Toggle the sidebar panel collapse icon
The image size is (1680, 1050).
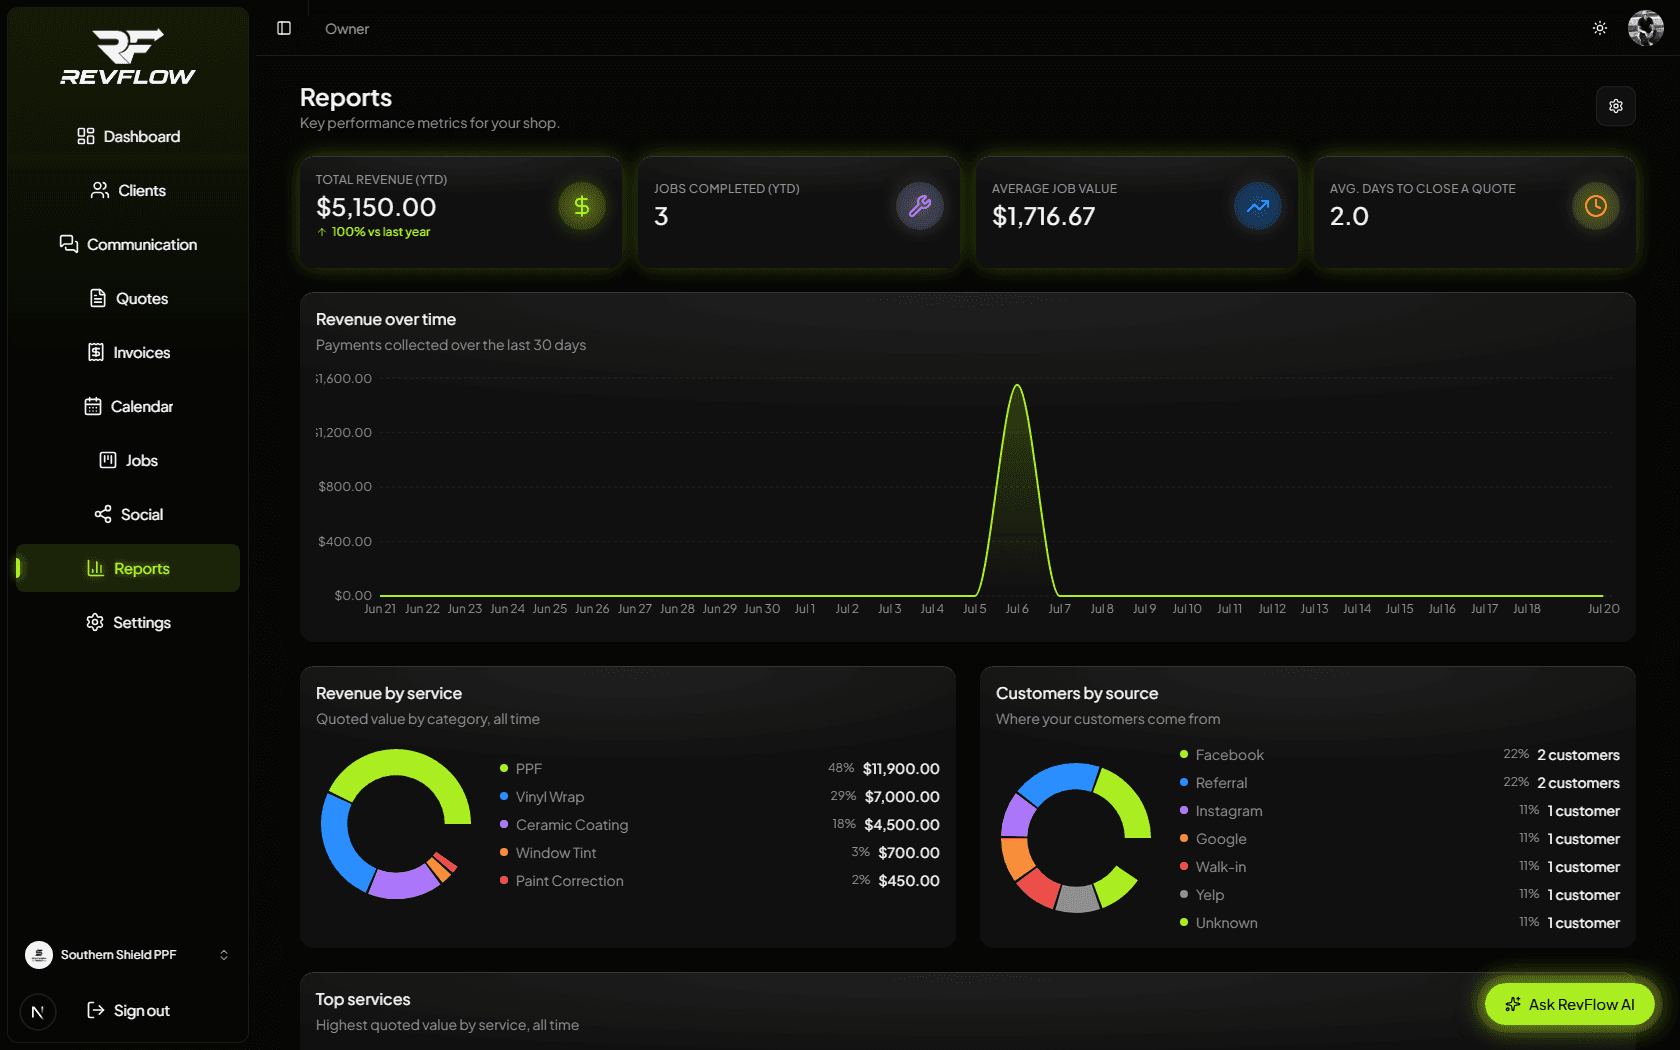click(x=284, y=28)
